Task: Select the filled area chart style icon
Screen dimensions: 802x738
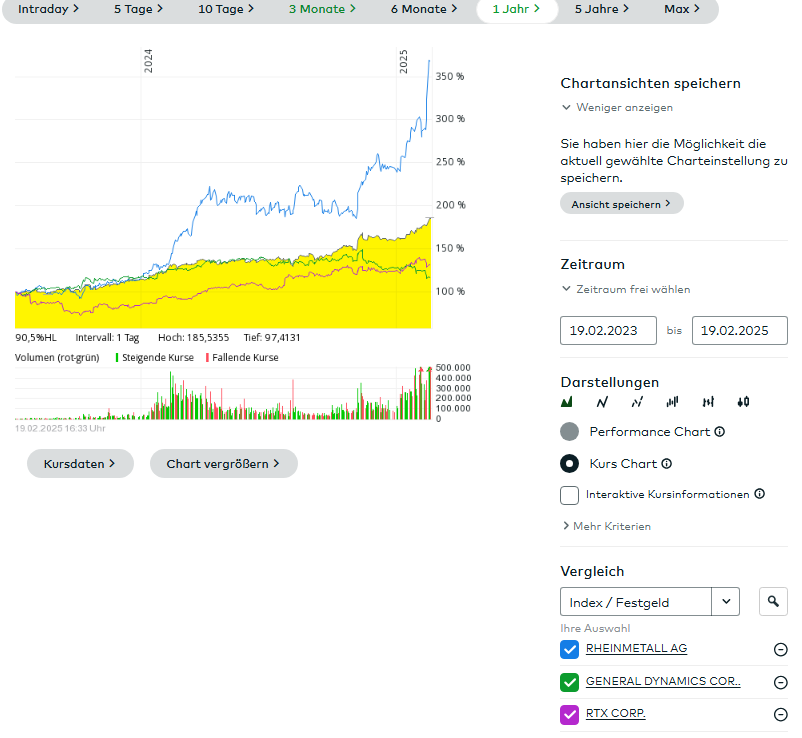Action: tap(567, 402)
